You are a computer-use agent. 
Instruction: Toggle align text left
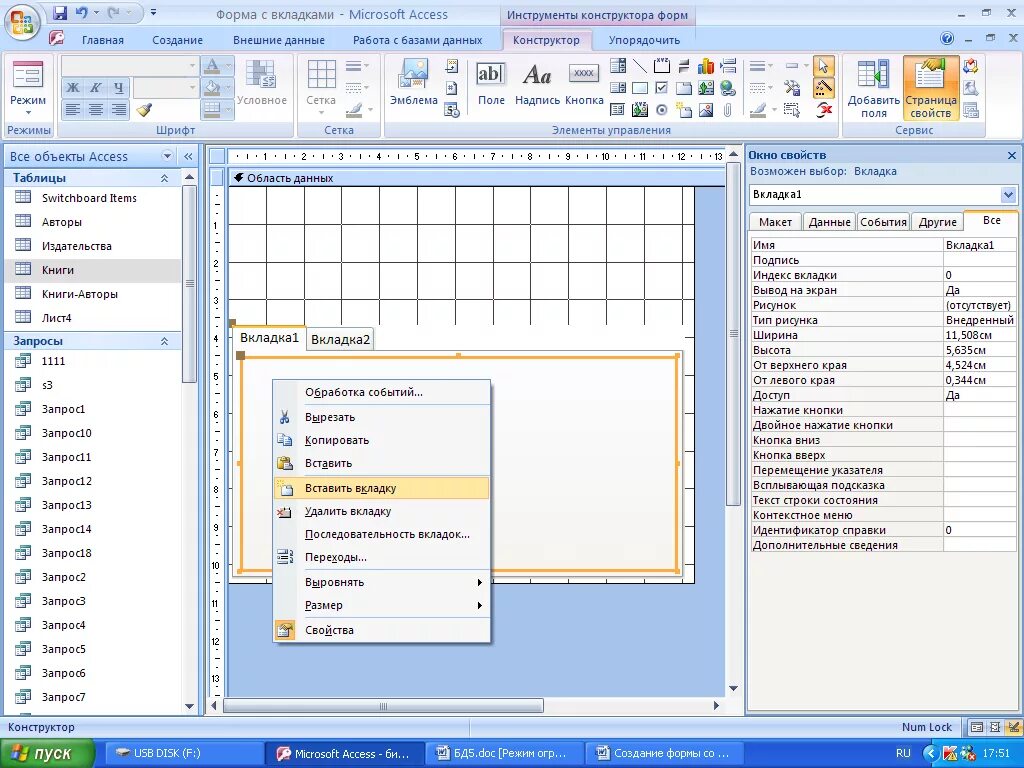[x=73, y=109]
